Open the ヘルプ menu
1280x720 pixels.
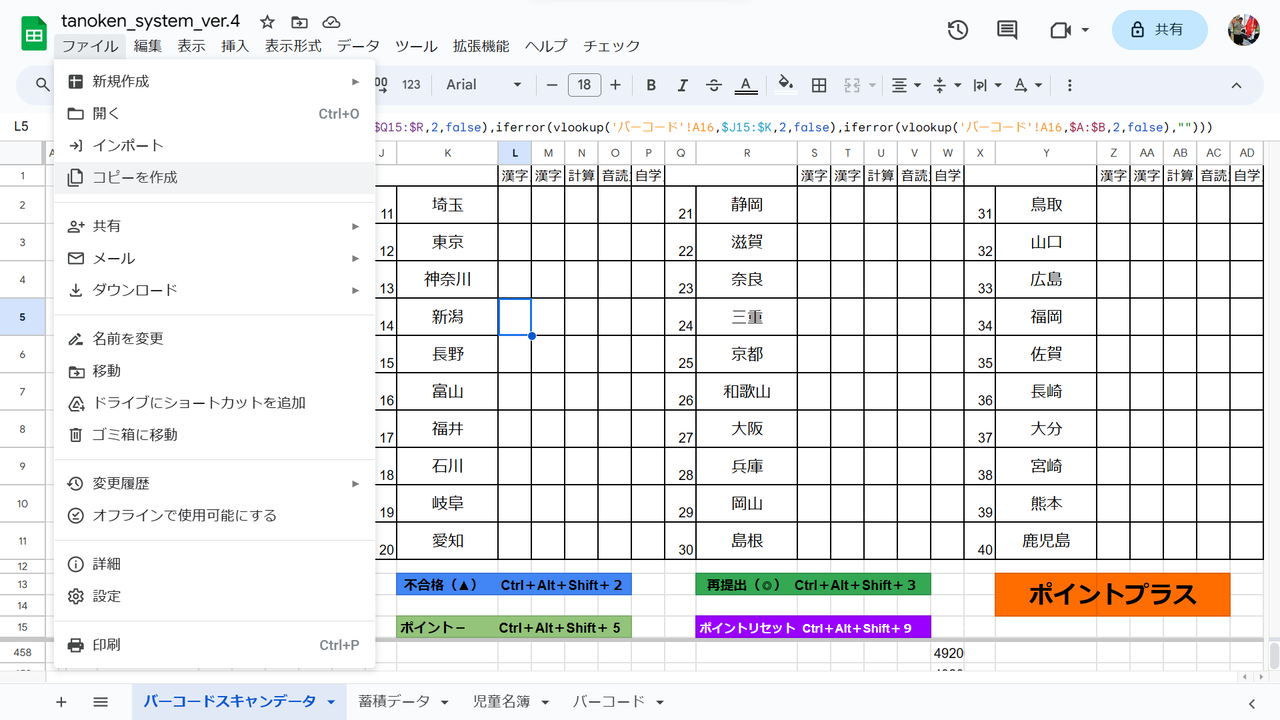click(x=546, y=46)
